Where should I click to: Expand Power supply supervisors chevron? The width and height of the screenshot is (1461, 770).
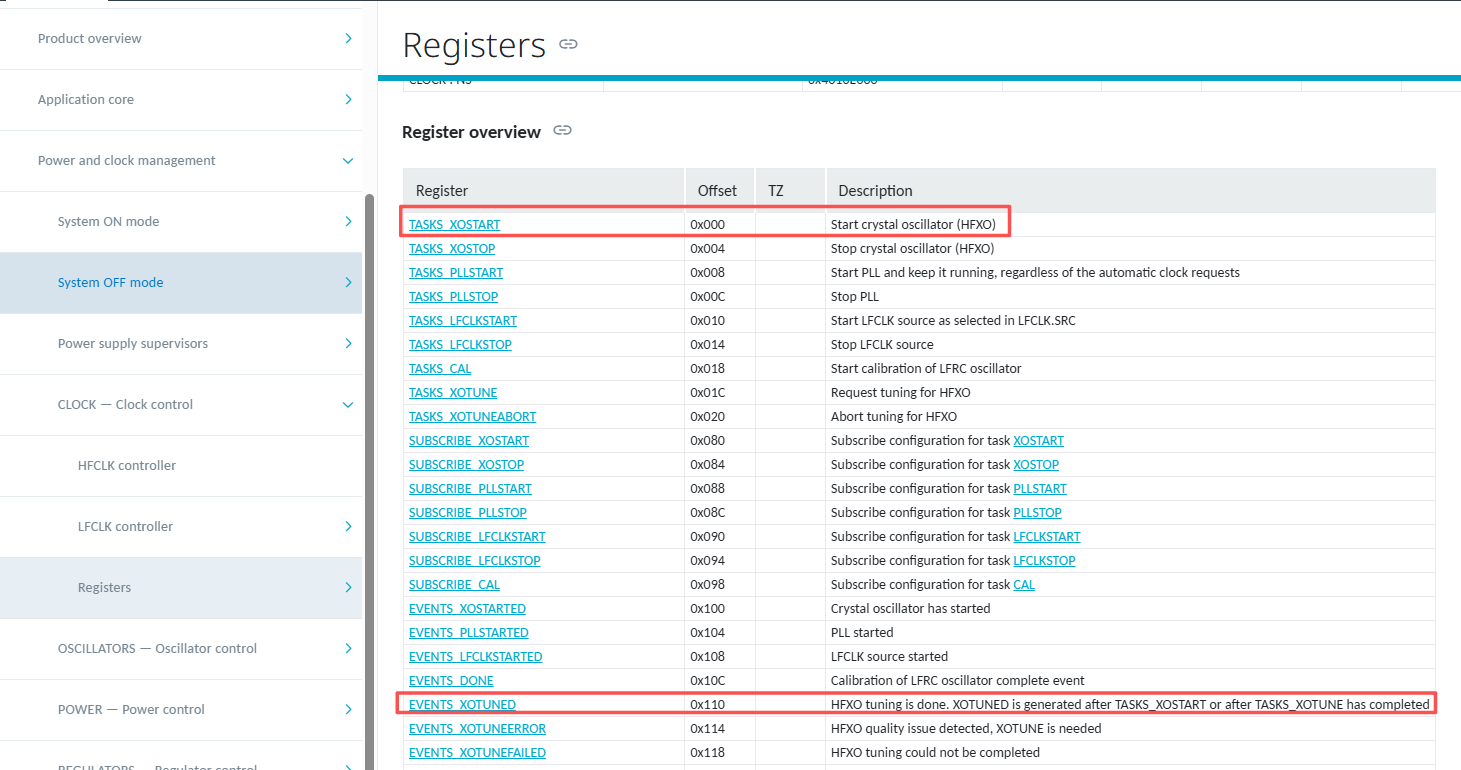[348, 343]
